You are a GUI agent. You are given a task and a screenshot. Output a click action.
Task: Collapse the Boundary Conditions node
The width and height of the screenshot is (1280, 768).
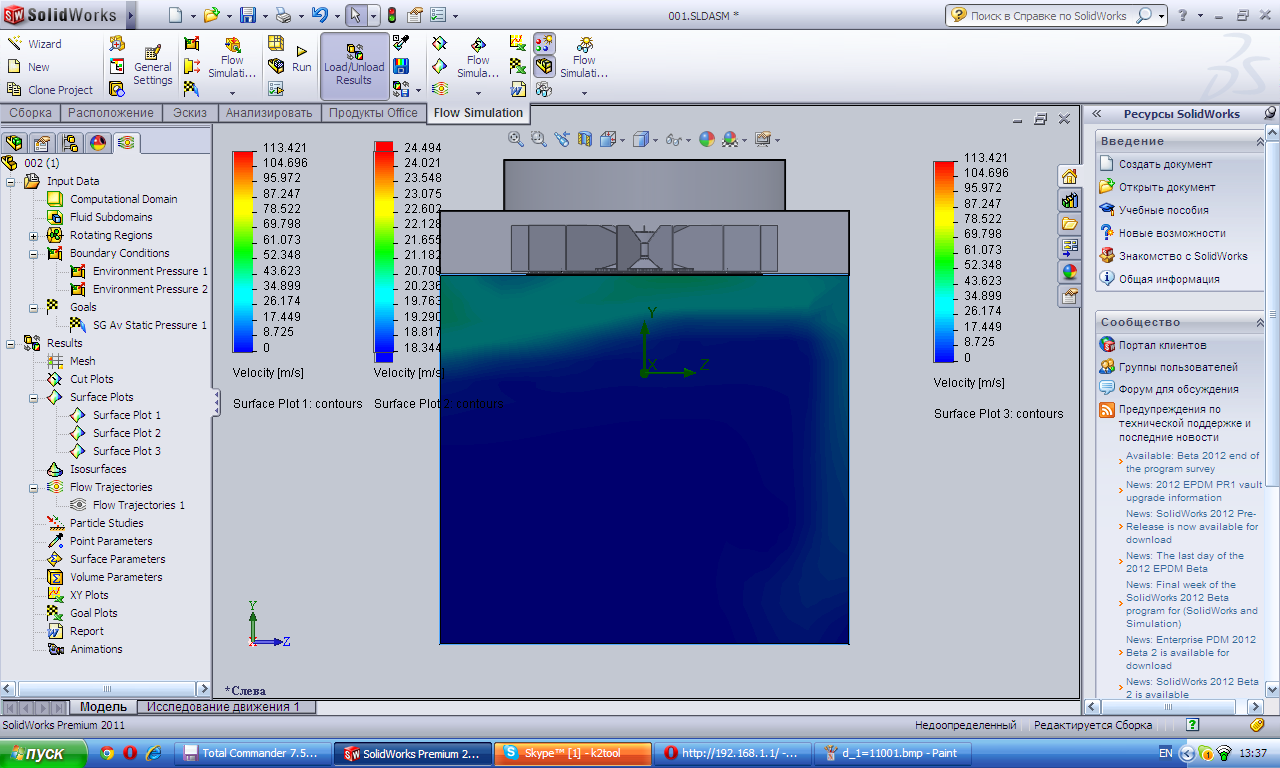pos(33,254)
